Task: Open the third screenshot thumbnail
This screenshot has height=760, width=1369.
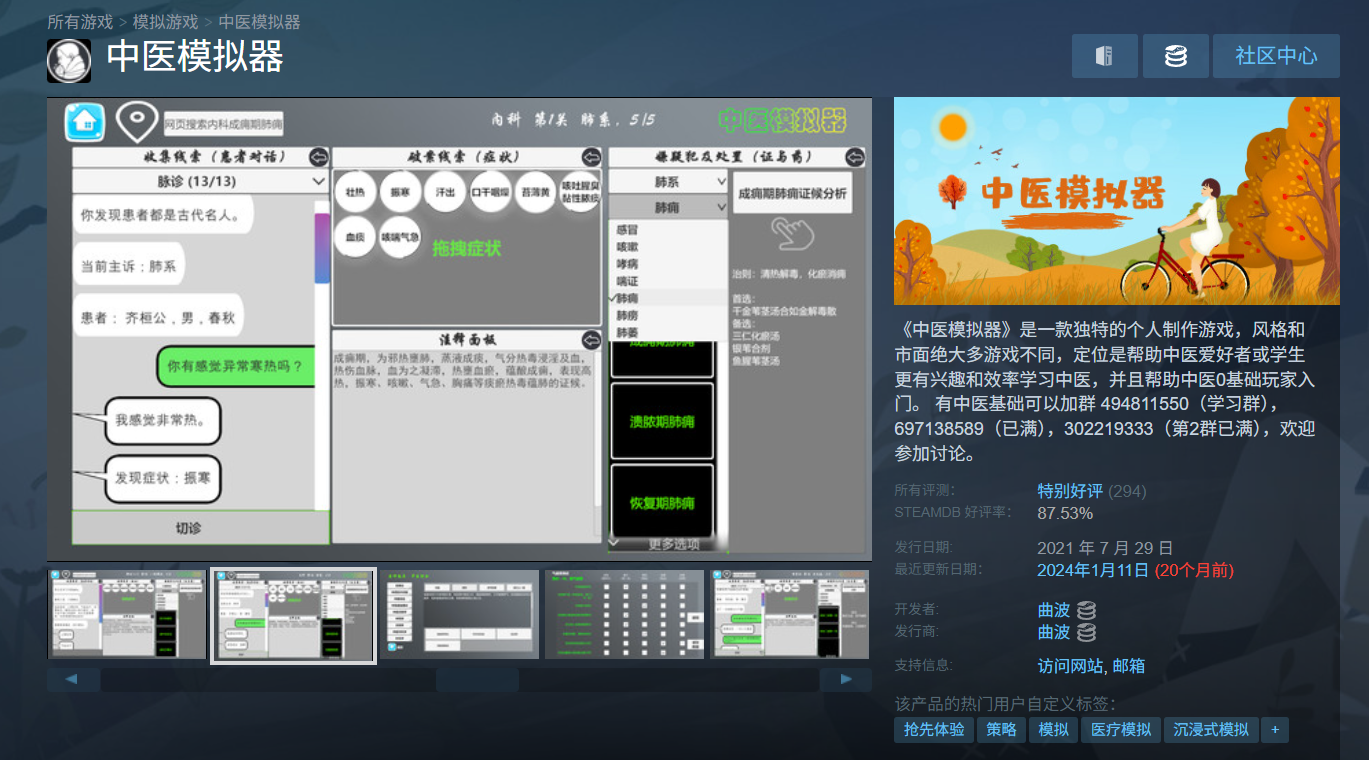Action: point(459,615)
